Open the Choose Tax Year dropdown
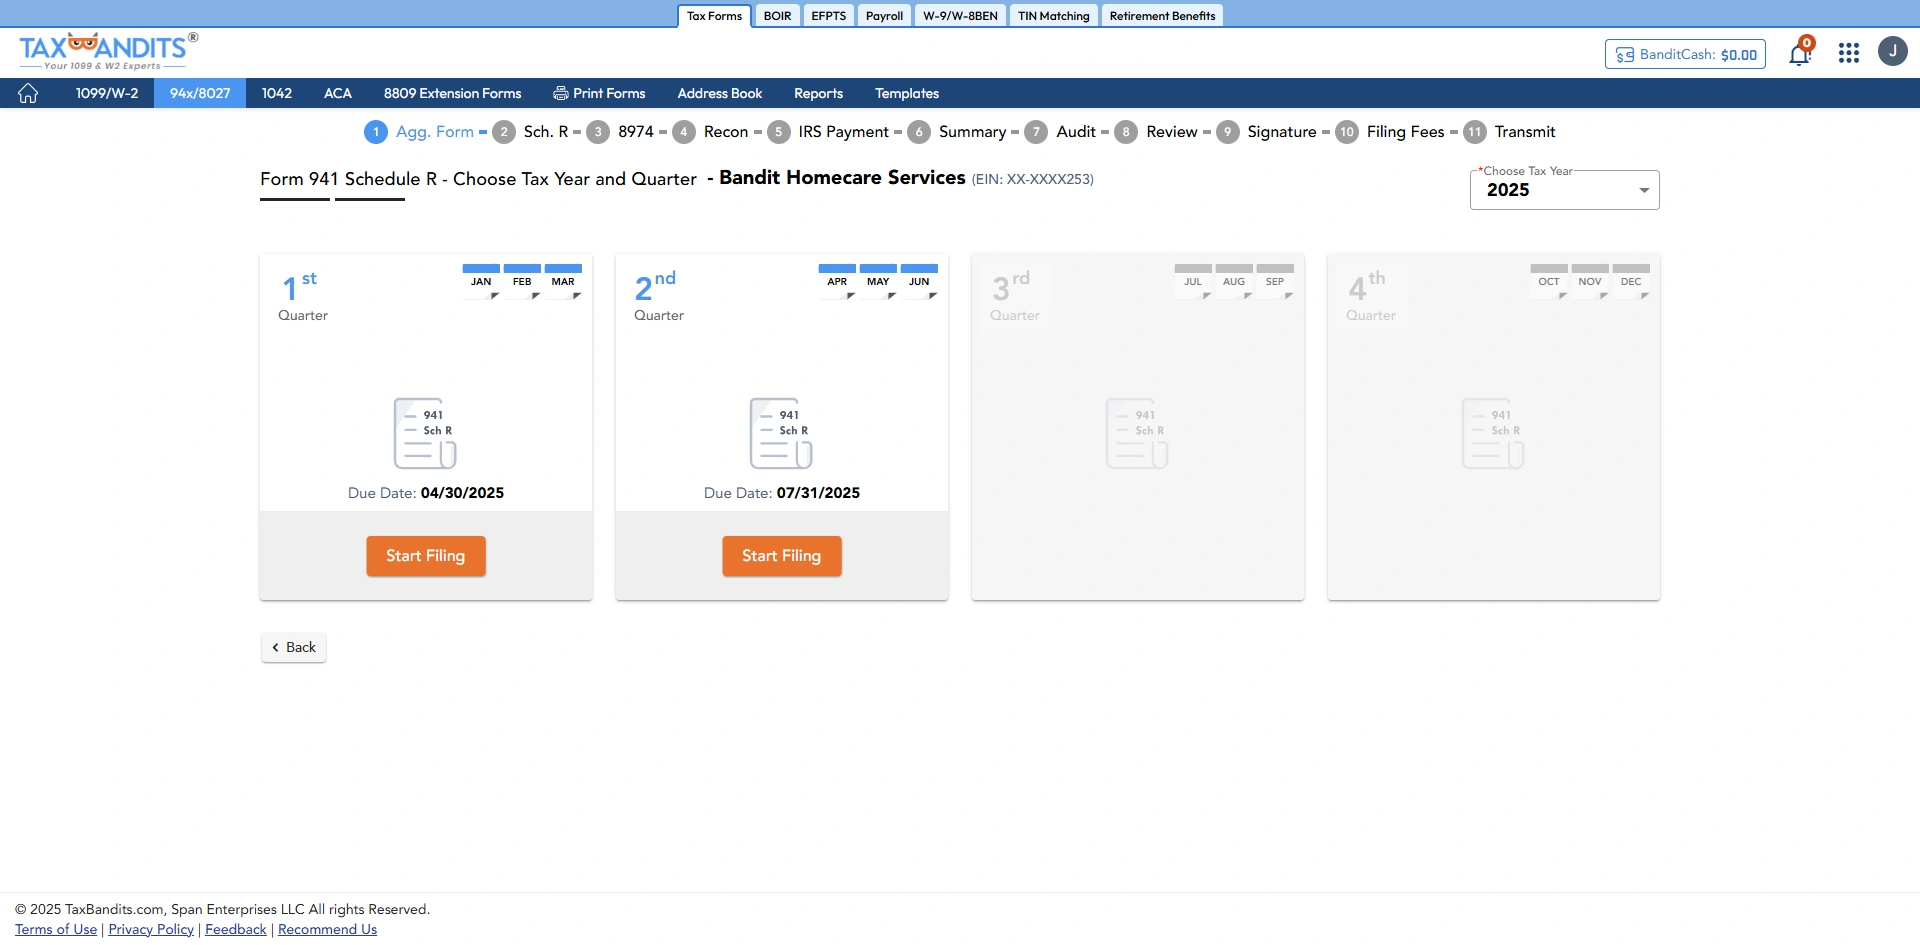 click(x=1563, y=190)
